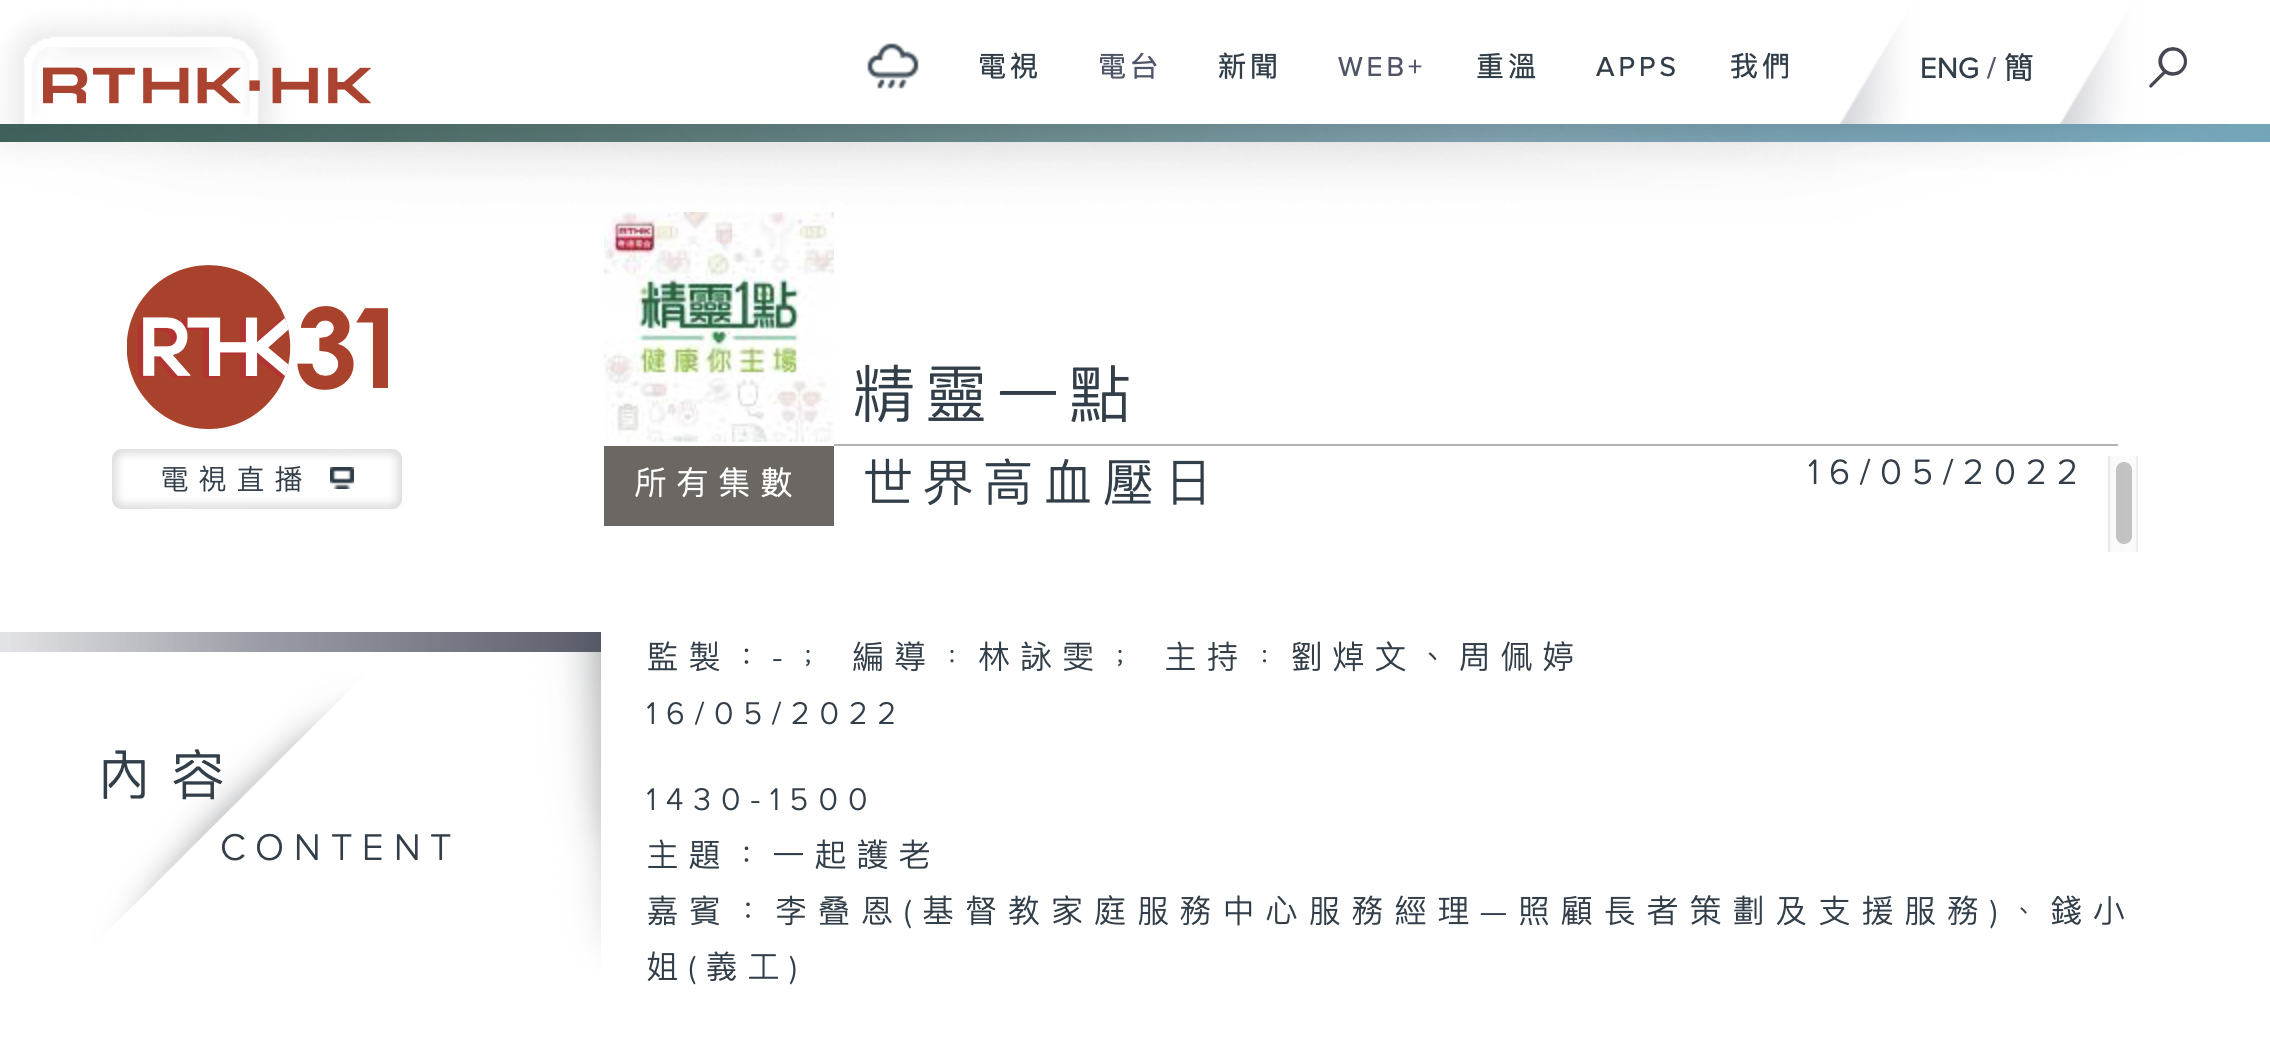
Task: Click the 16/05/2022 date beside the episode title
Action: [1944, 472]
